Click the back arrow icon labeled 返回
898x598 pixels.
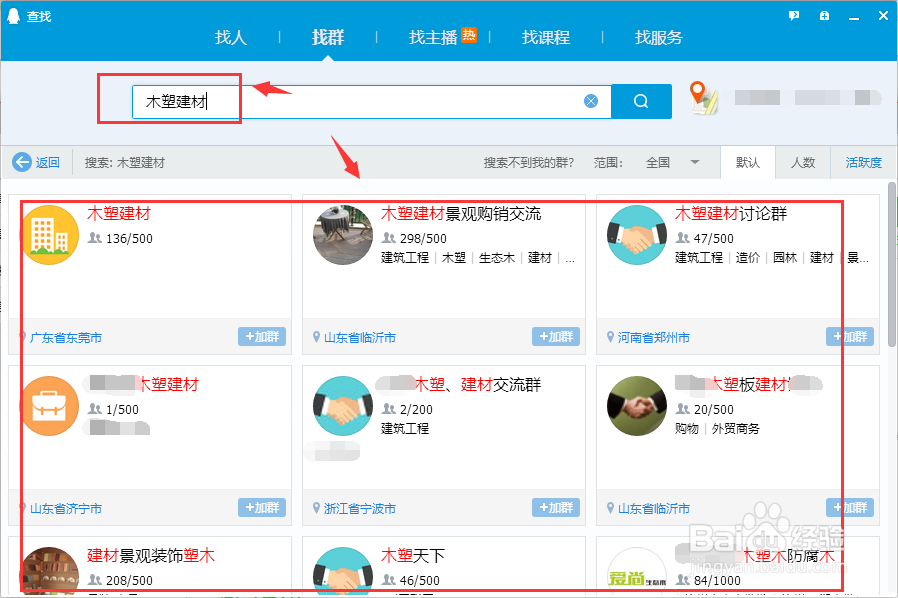point(22,162)
